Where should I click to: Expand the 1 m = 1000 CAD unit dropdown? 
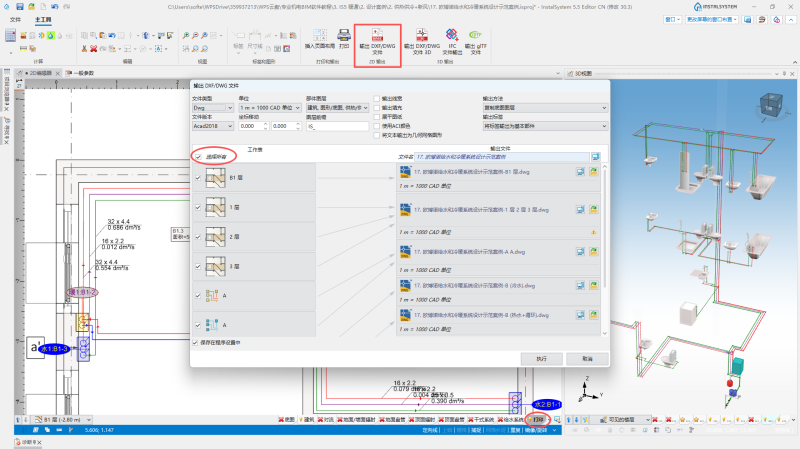270,108
